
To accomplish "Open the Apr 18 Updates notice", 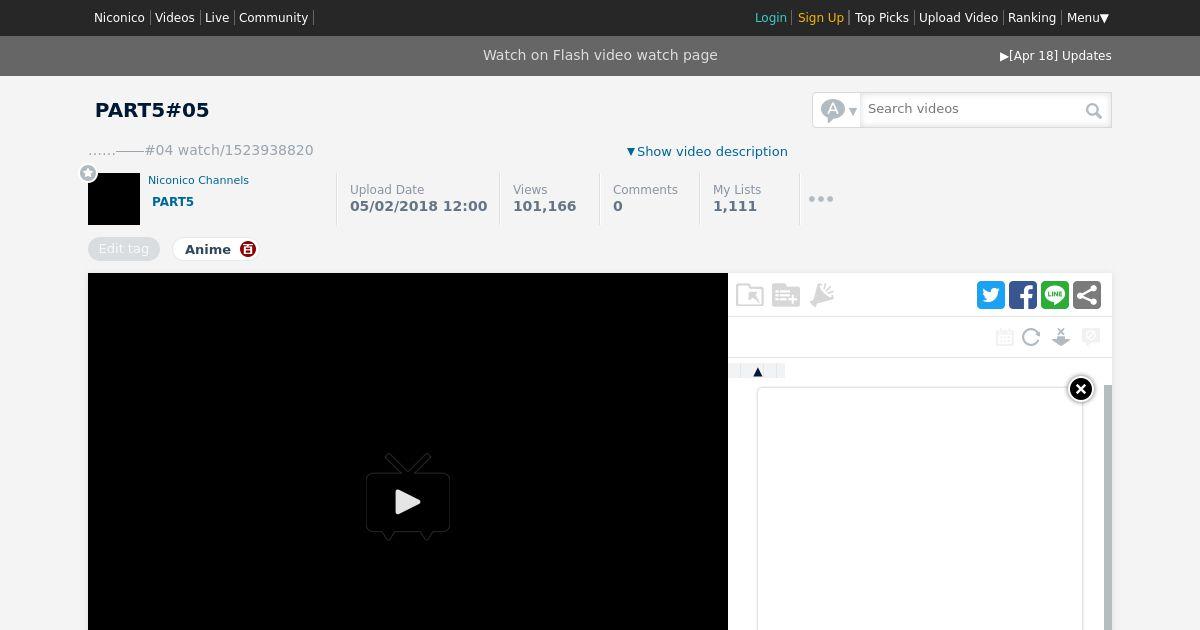I will [1056, 56].
